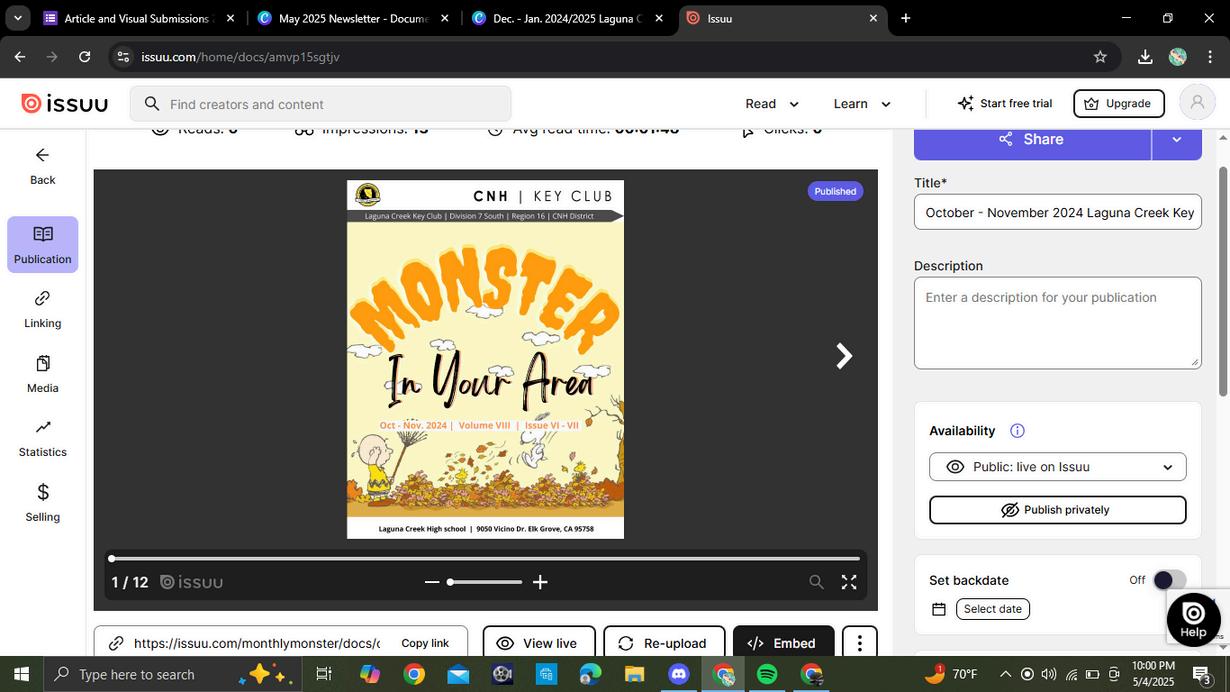Screen dimensions: 1230x692
Task: Click the Monster In Your Area cover
Action: point(485,359)
